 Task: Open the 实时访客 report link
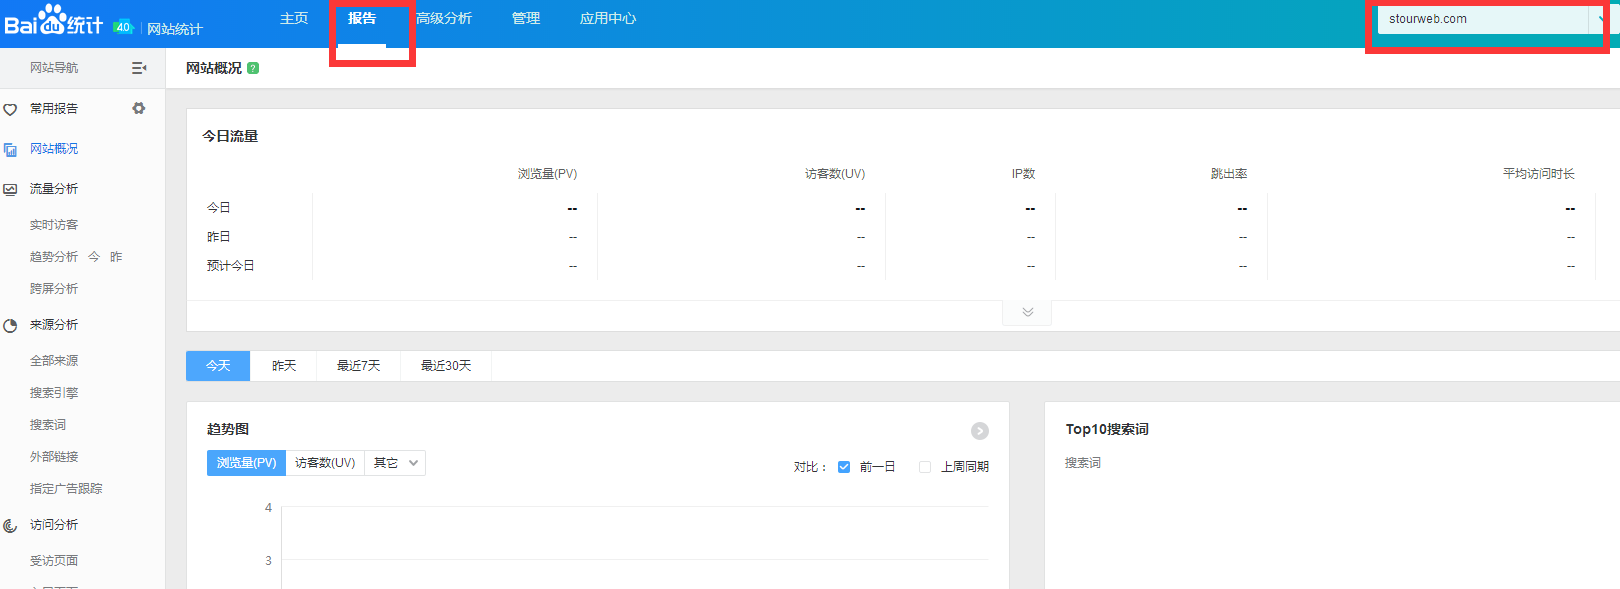click(54, 225)
